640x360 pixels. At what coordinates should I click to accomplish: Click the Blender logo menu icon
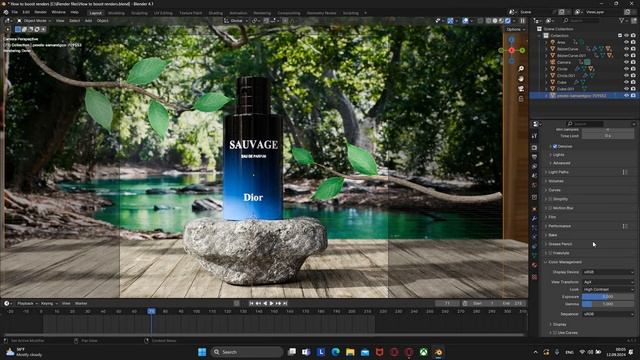tap(6, 12)
